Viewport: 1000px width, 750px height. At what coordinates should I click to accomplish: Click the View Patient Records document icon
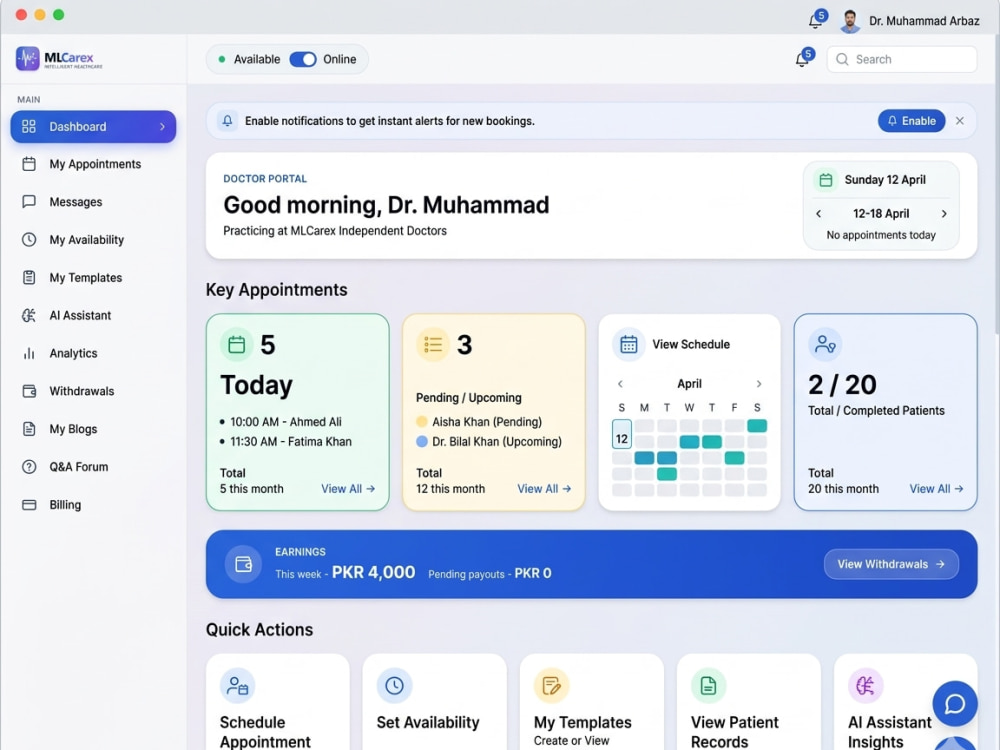(x=708, y=686)
